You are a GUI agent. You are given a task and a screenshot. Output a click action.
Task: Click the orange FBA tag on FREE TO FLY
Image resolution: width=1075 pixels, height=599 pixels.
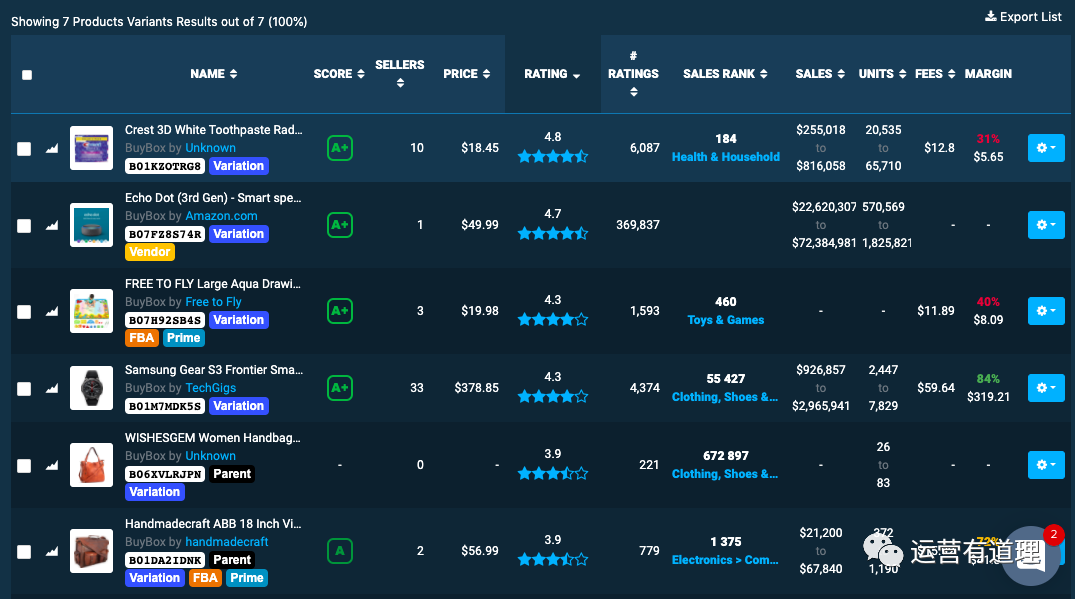coord(142,338)
